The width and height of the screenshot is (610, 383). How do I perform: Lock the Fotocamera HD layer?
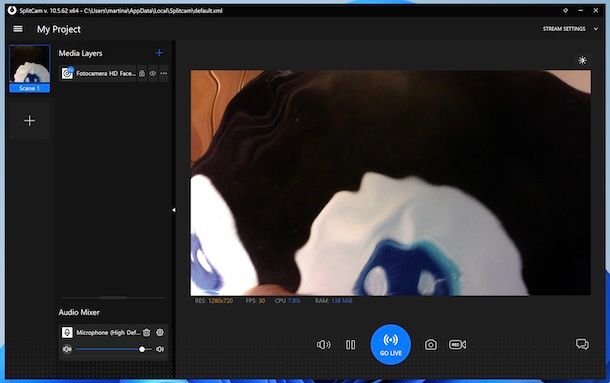click(142, 73)
